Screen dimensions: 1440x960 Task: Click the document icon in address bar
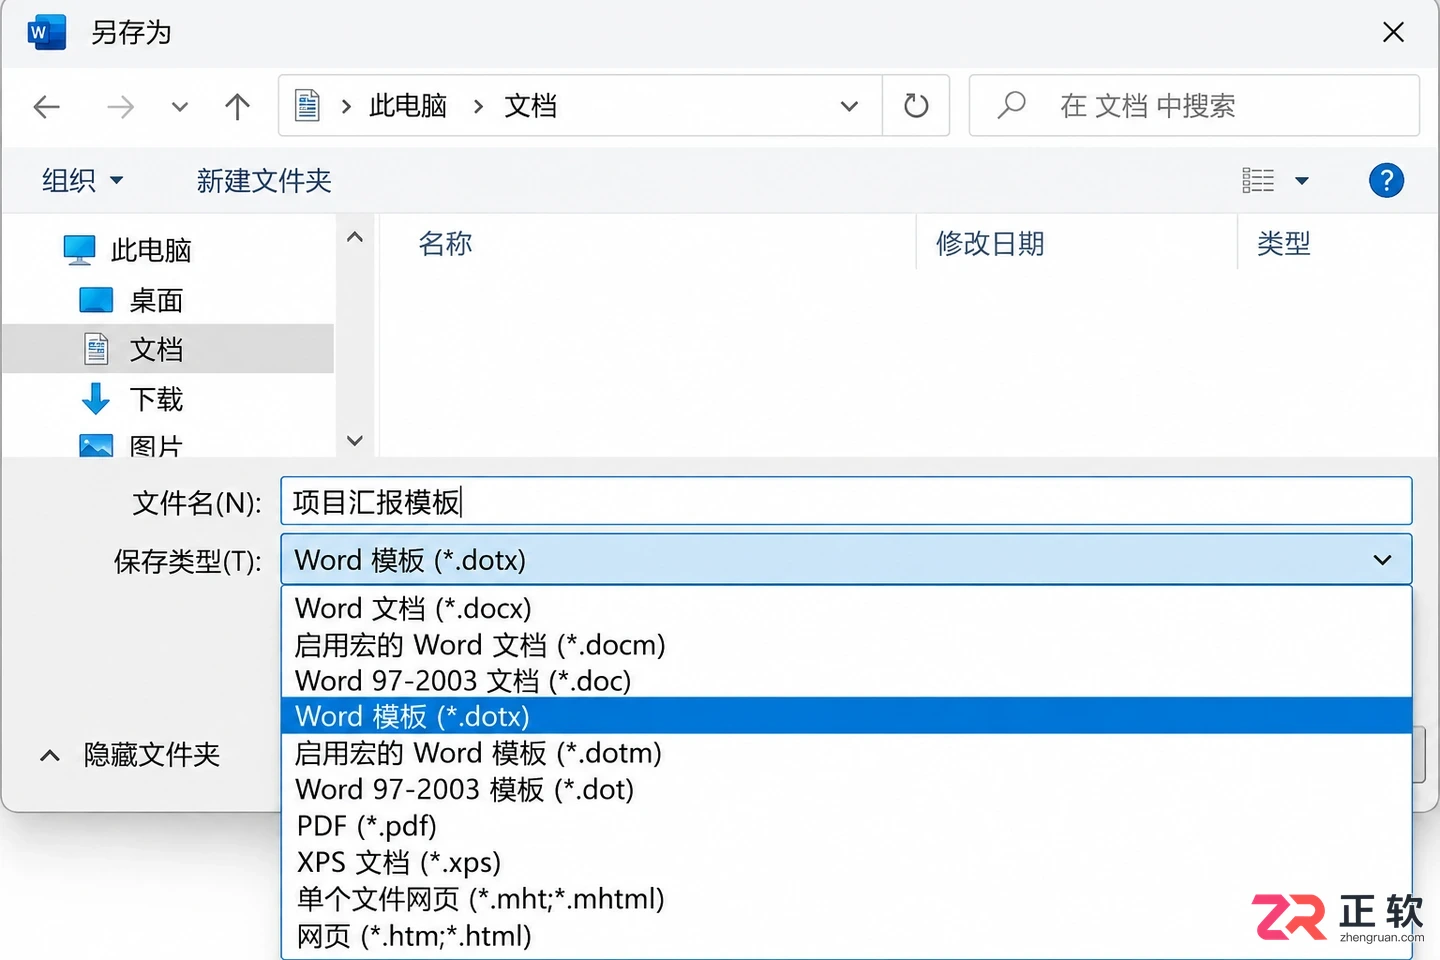coord(308,105)
